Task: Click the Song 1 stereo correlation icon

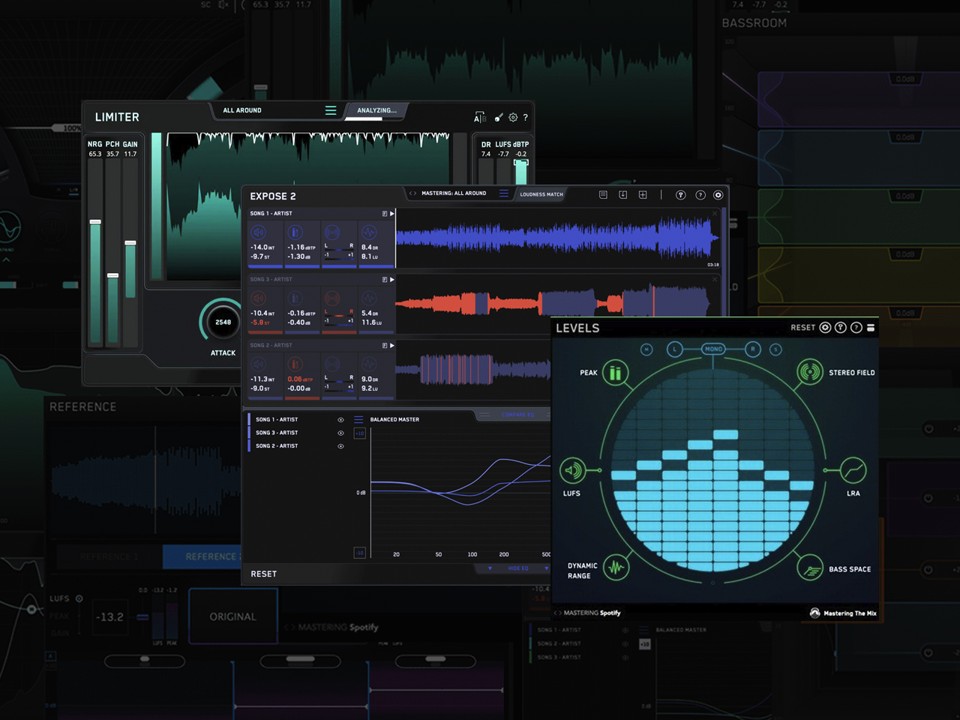Action: point(332,233)
